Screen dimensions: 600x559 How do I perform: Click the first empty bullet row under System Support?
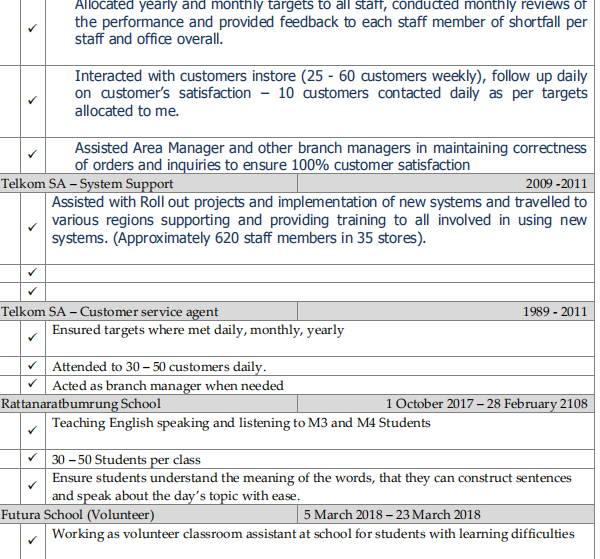click(320, 272)
